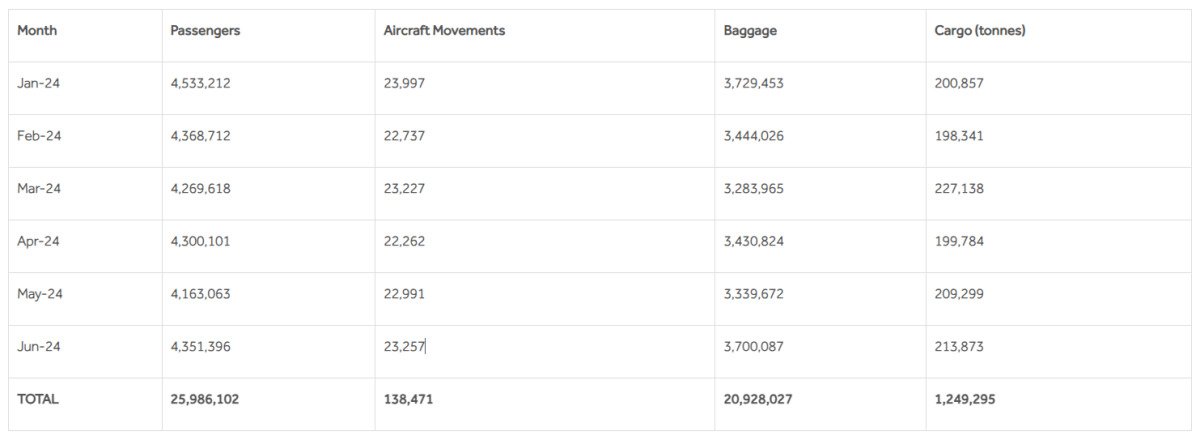Click Feb-24 baggage value 3,444,026

coord(753,136)
